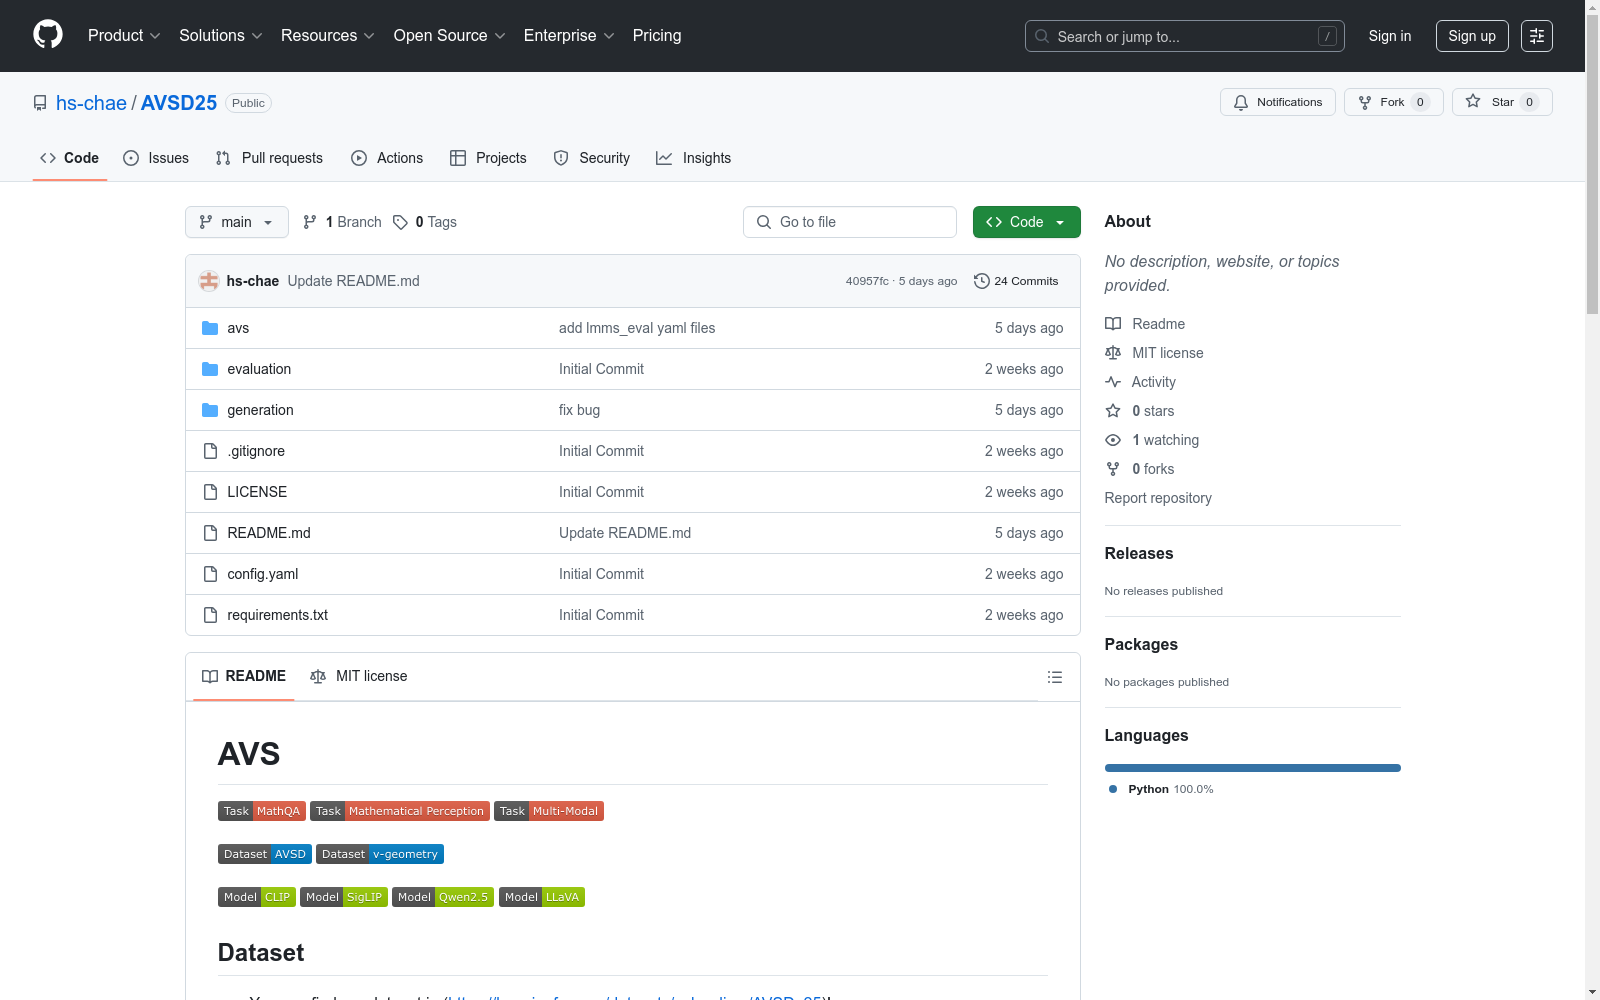Open the Security tab

[x=592, y=158]
